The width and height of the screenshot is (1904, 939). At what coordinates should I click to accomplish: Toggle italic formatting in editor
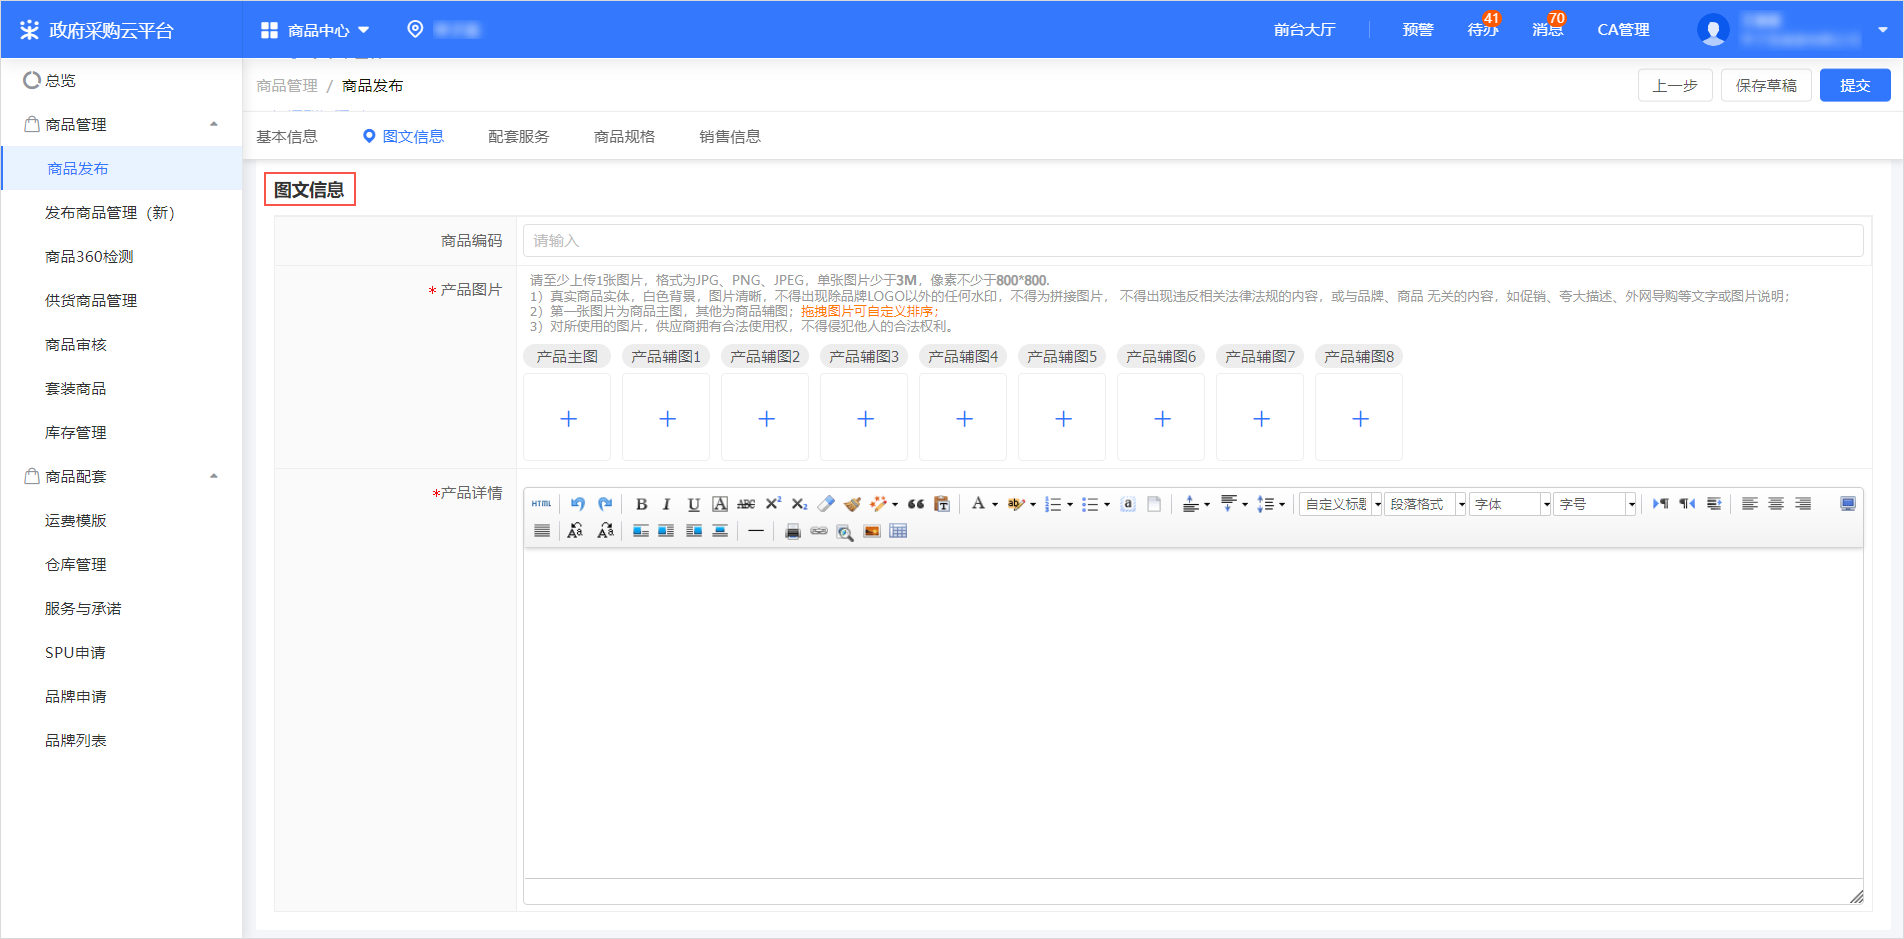667,504
